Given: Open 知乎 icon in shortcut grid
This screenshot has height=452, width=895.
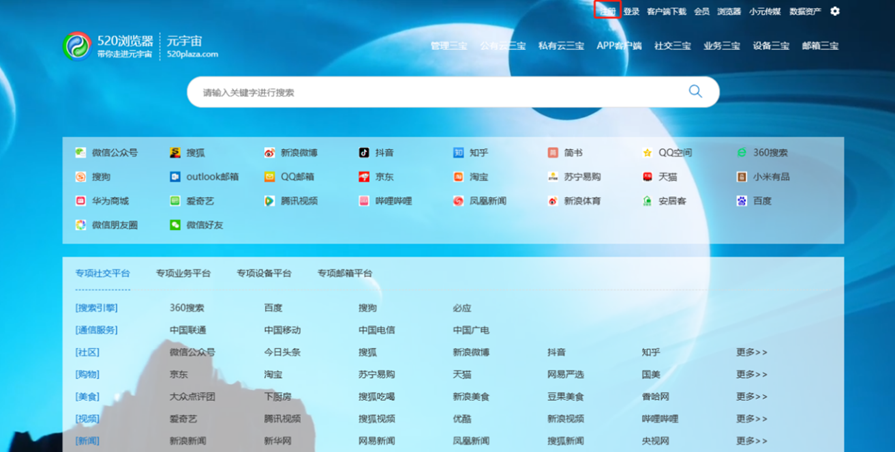Looking at the screenshot, I should (x=458, y=152).
